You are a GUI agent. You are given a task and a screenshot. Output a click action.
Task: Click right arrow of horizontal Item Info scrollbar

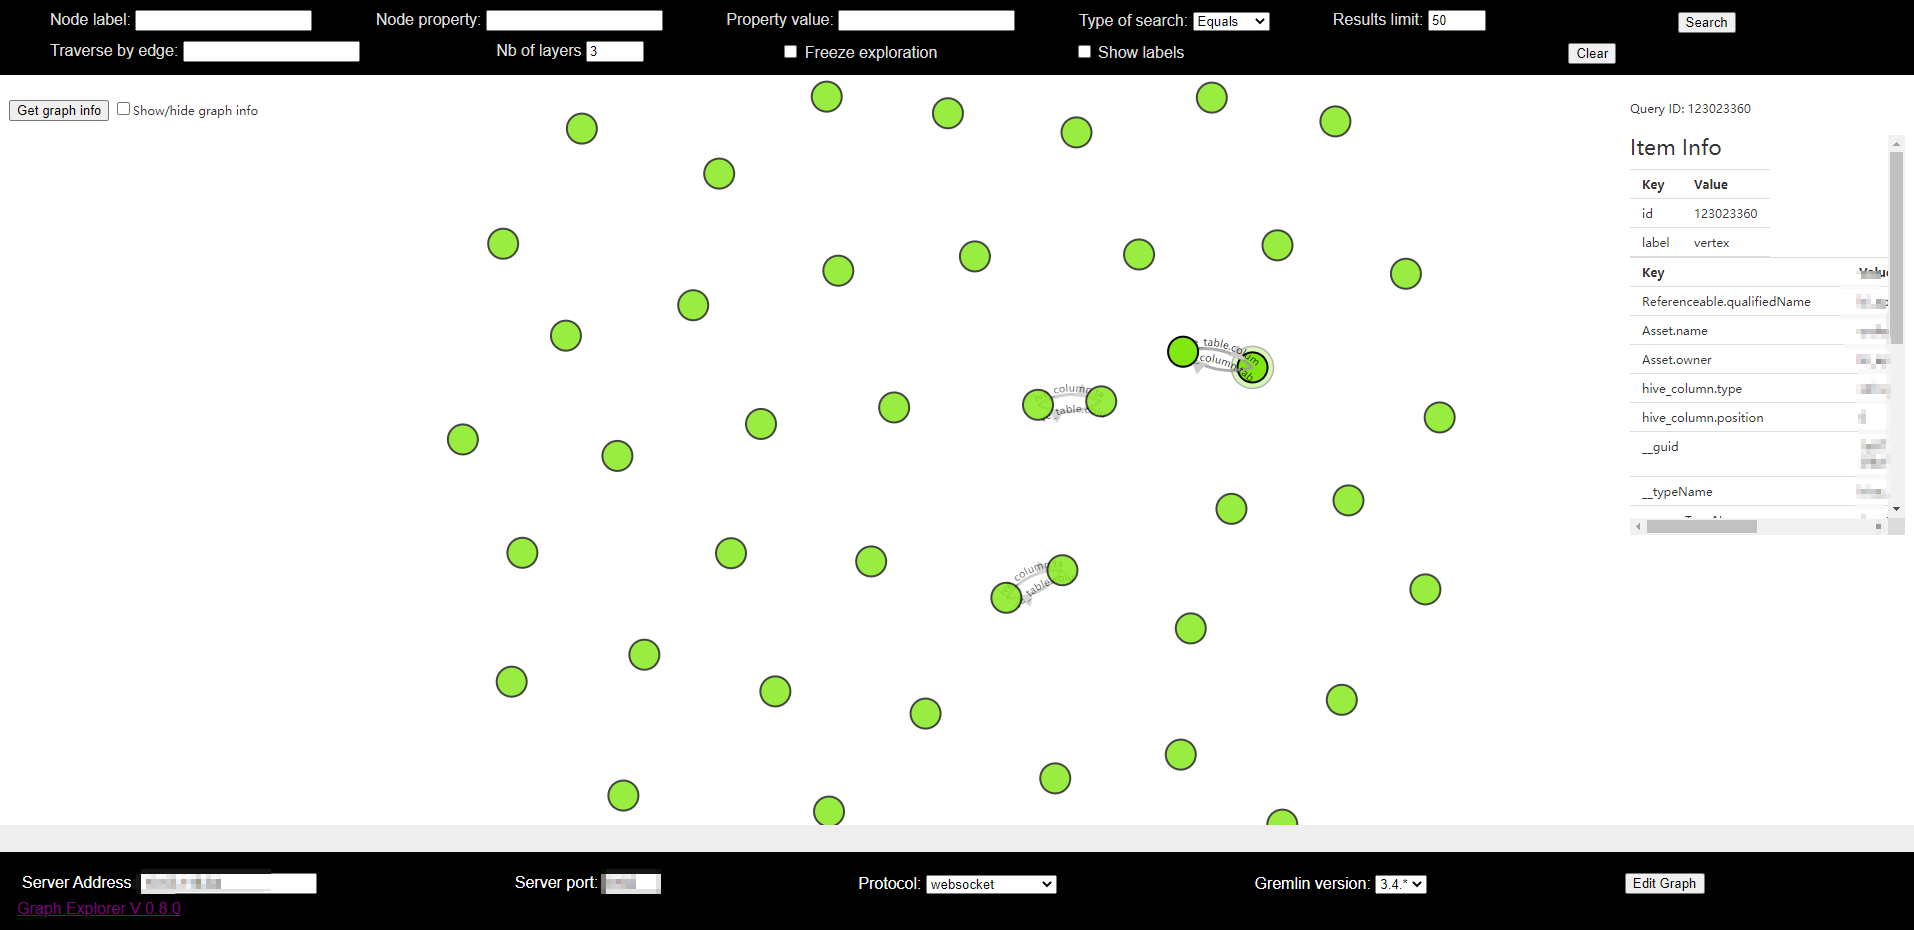click(x=1879, y=526)
